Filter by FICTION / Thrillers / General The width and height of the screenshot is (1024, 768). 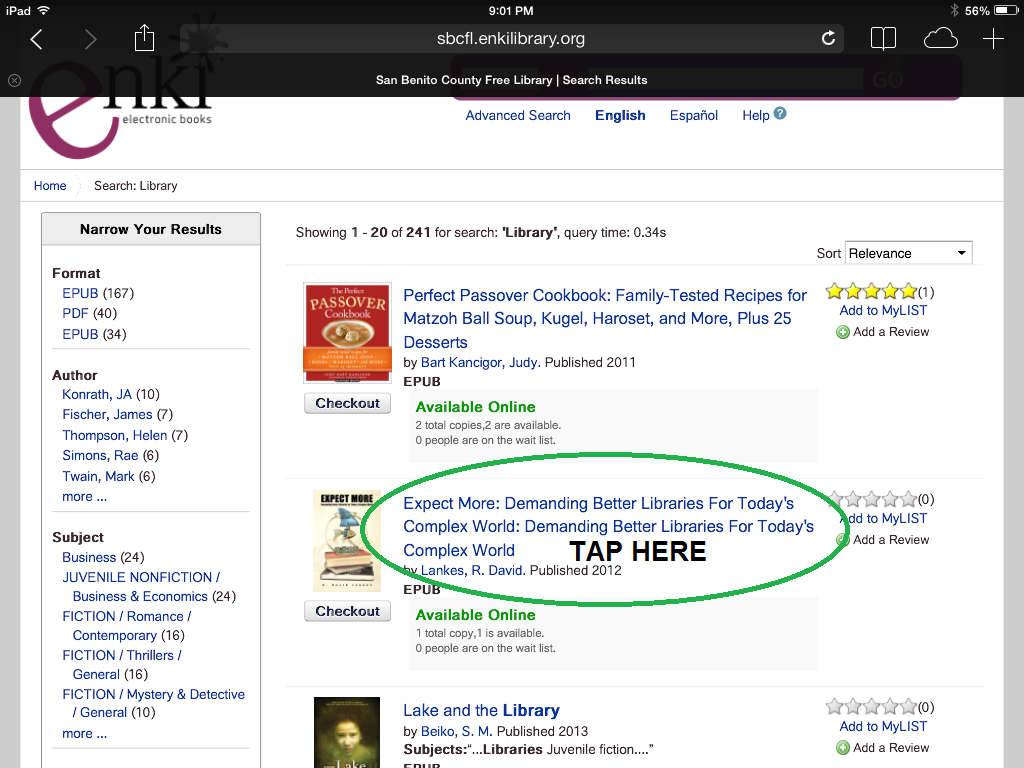click(x=122, y=665)
